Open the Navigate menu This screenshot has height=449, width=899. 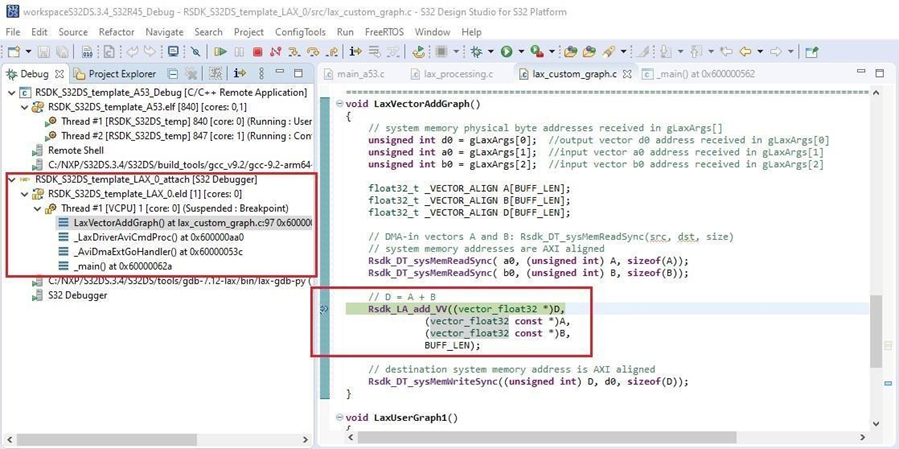click(164, 32)
